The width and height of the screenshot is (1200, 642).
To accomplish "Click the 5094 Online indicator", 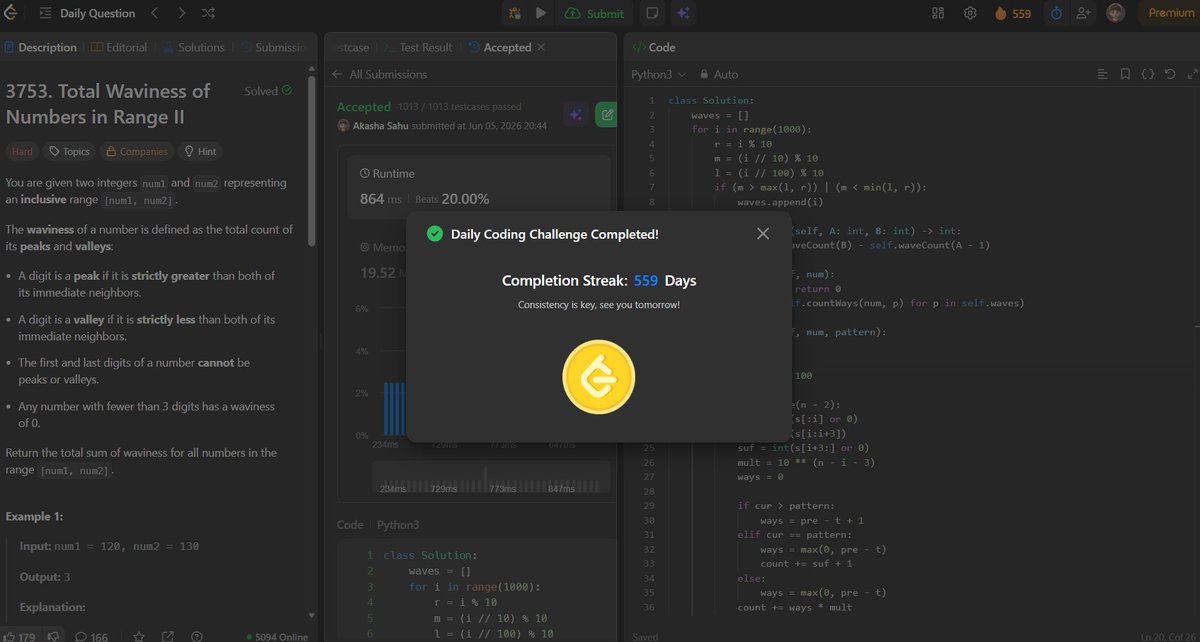I will pos(276,636).
